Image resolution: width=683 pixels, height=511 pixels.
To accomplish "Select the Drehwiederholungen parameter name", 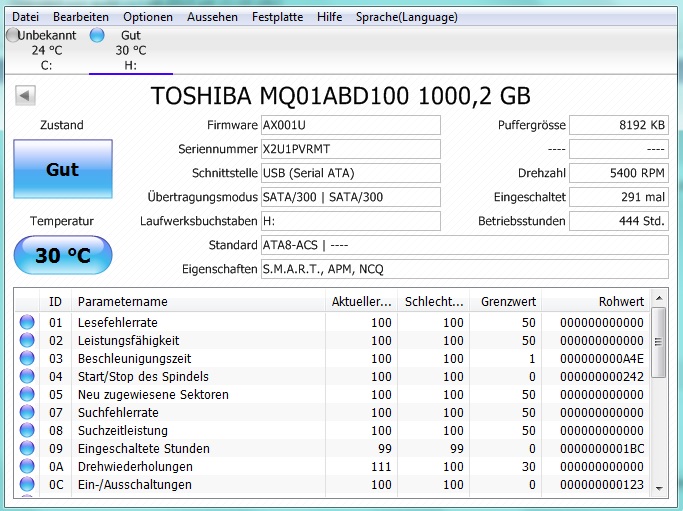I will (135, 467).
